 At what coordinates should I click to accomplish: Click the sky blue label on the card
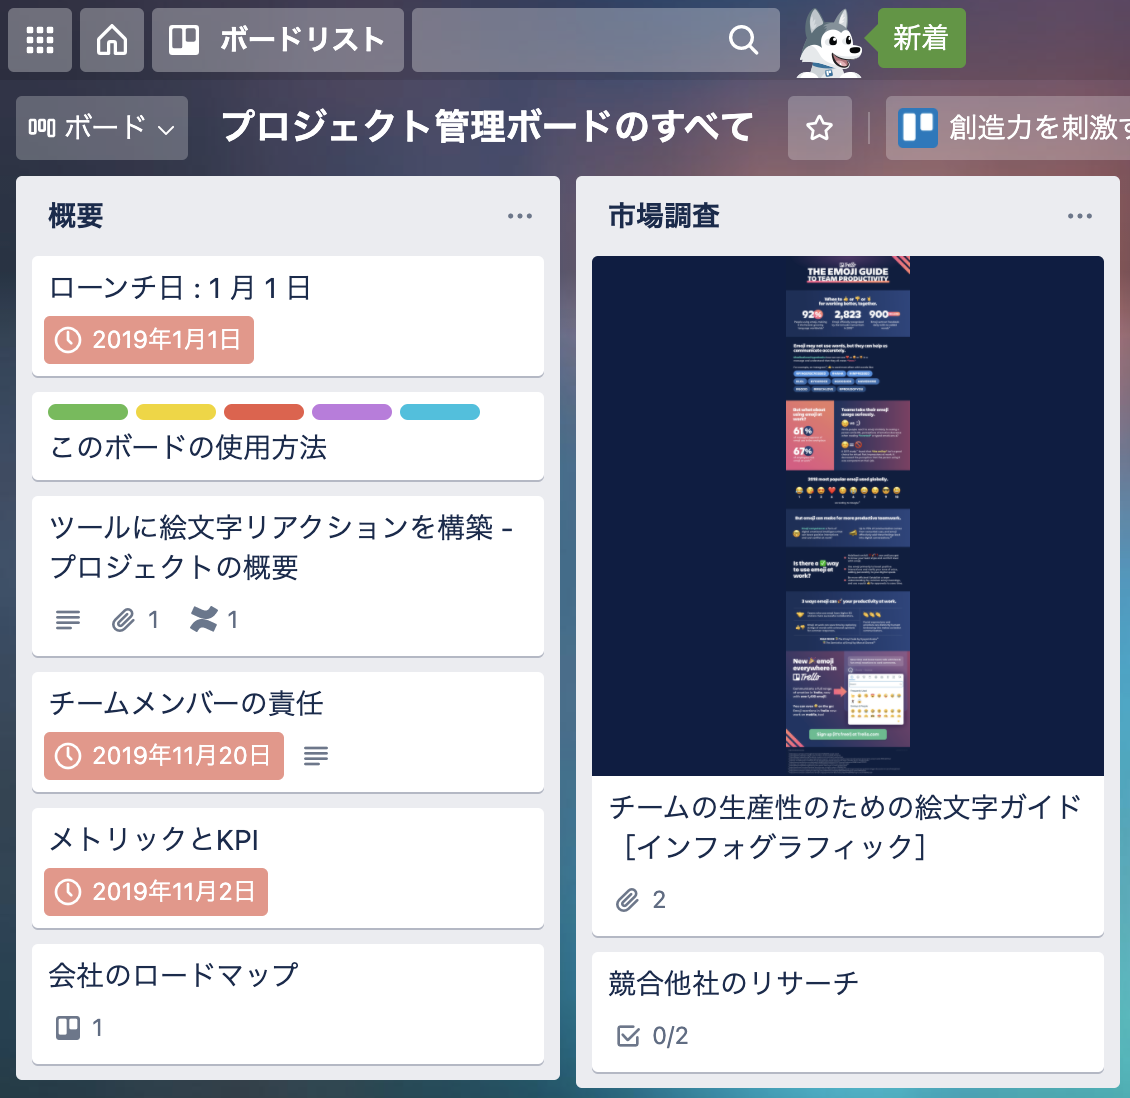440,412
